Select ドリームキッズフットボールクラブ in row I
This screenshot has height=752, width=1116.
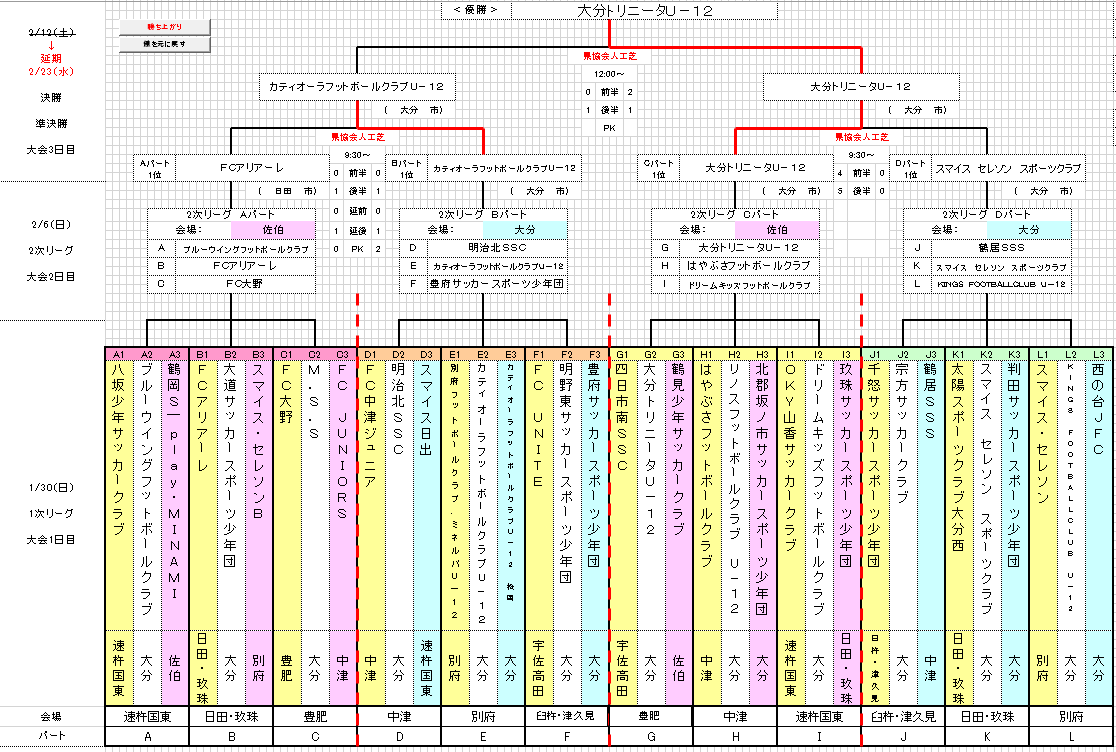tap(749, 284)
